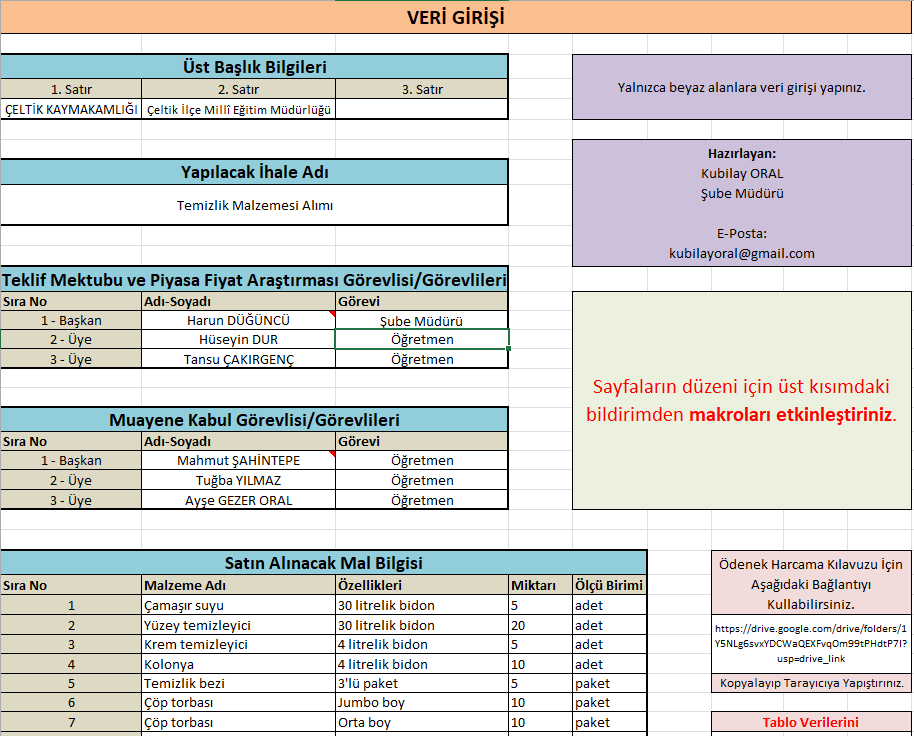The width and height of the screenshot is (914, 736).
Task: Select the Tuğba YILMAZ name cell
Action: (238, 480)
